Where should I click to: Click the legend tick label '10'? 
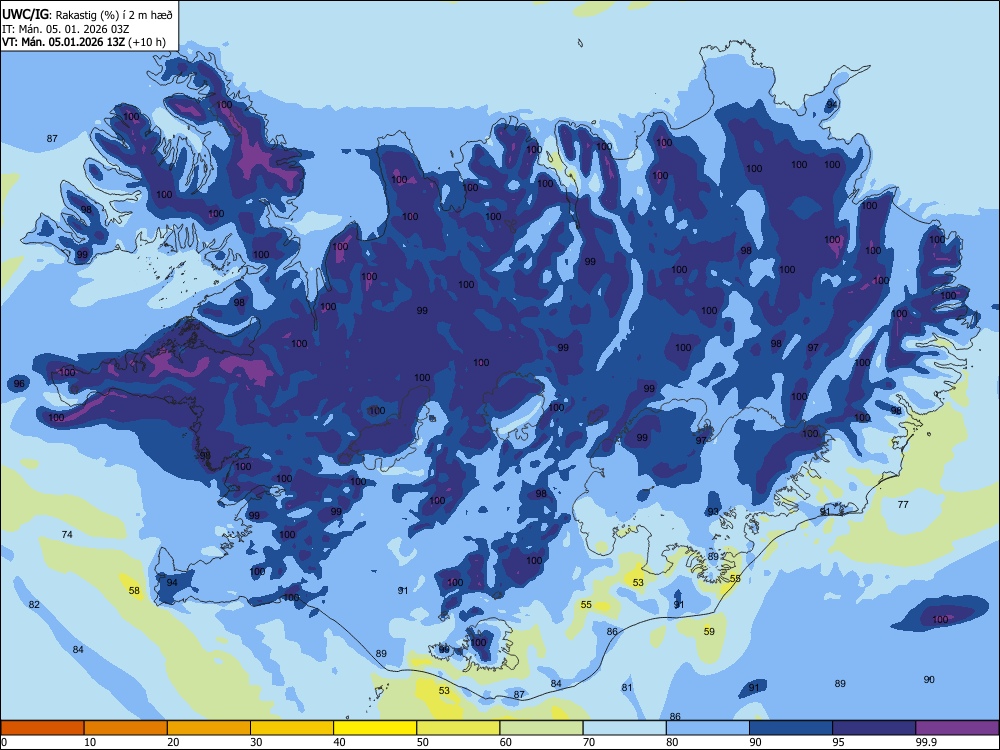coord(90,742)
